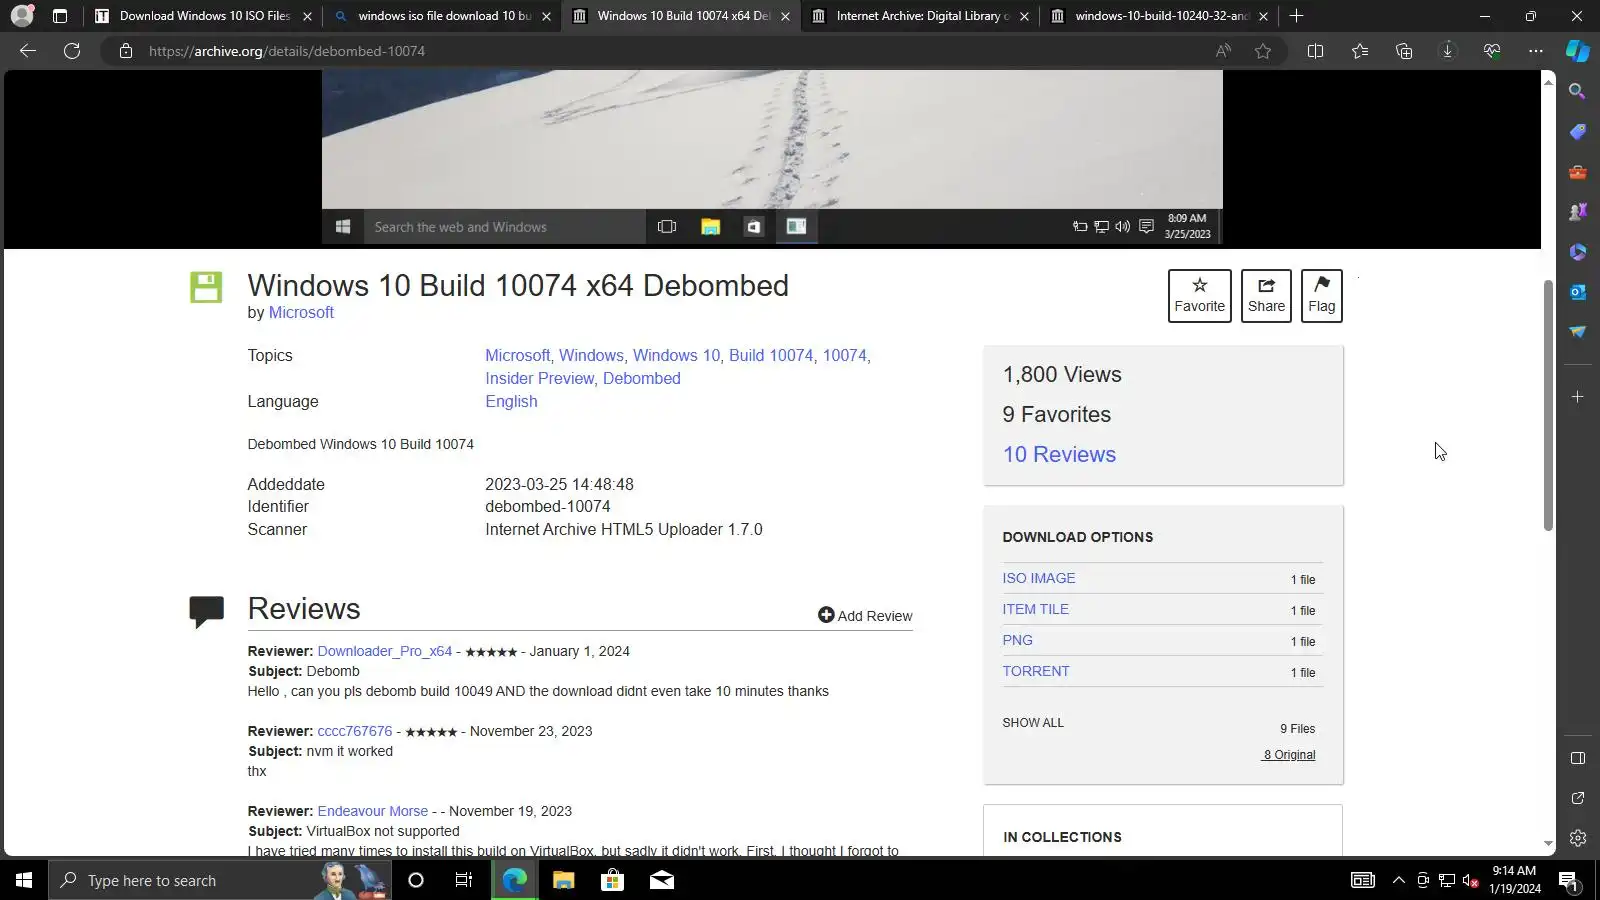Add a new app to sidebar
Image resolution: width=1600 pixels, height=900 pixels.
coord(1578,397)
